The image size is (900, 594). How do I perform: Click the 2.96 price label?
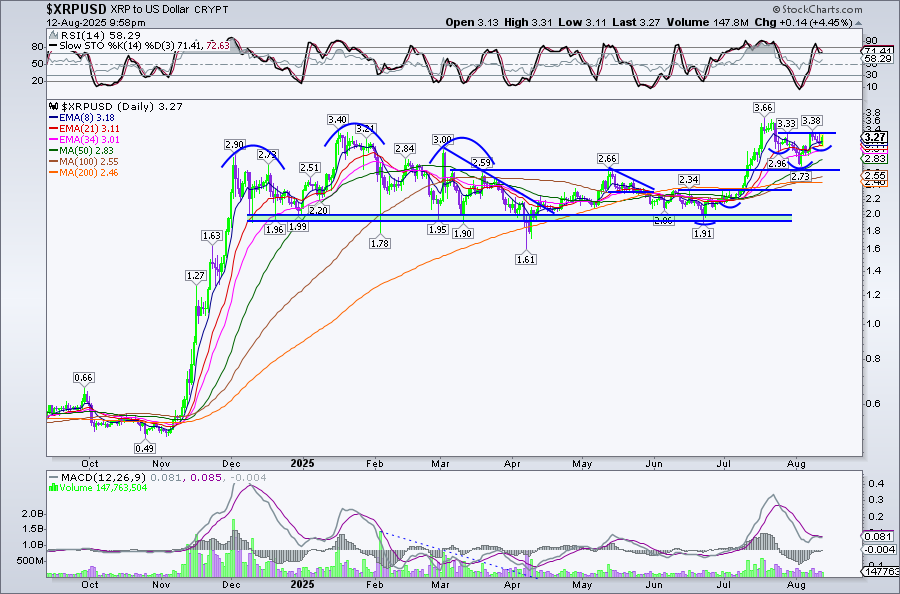778,164
